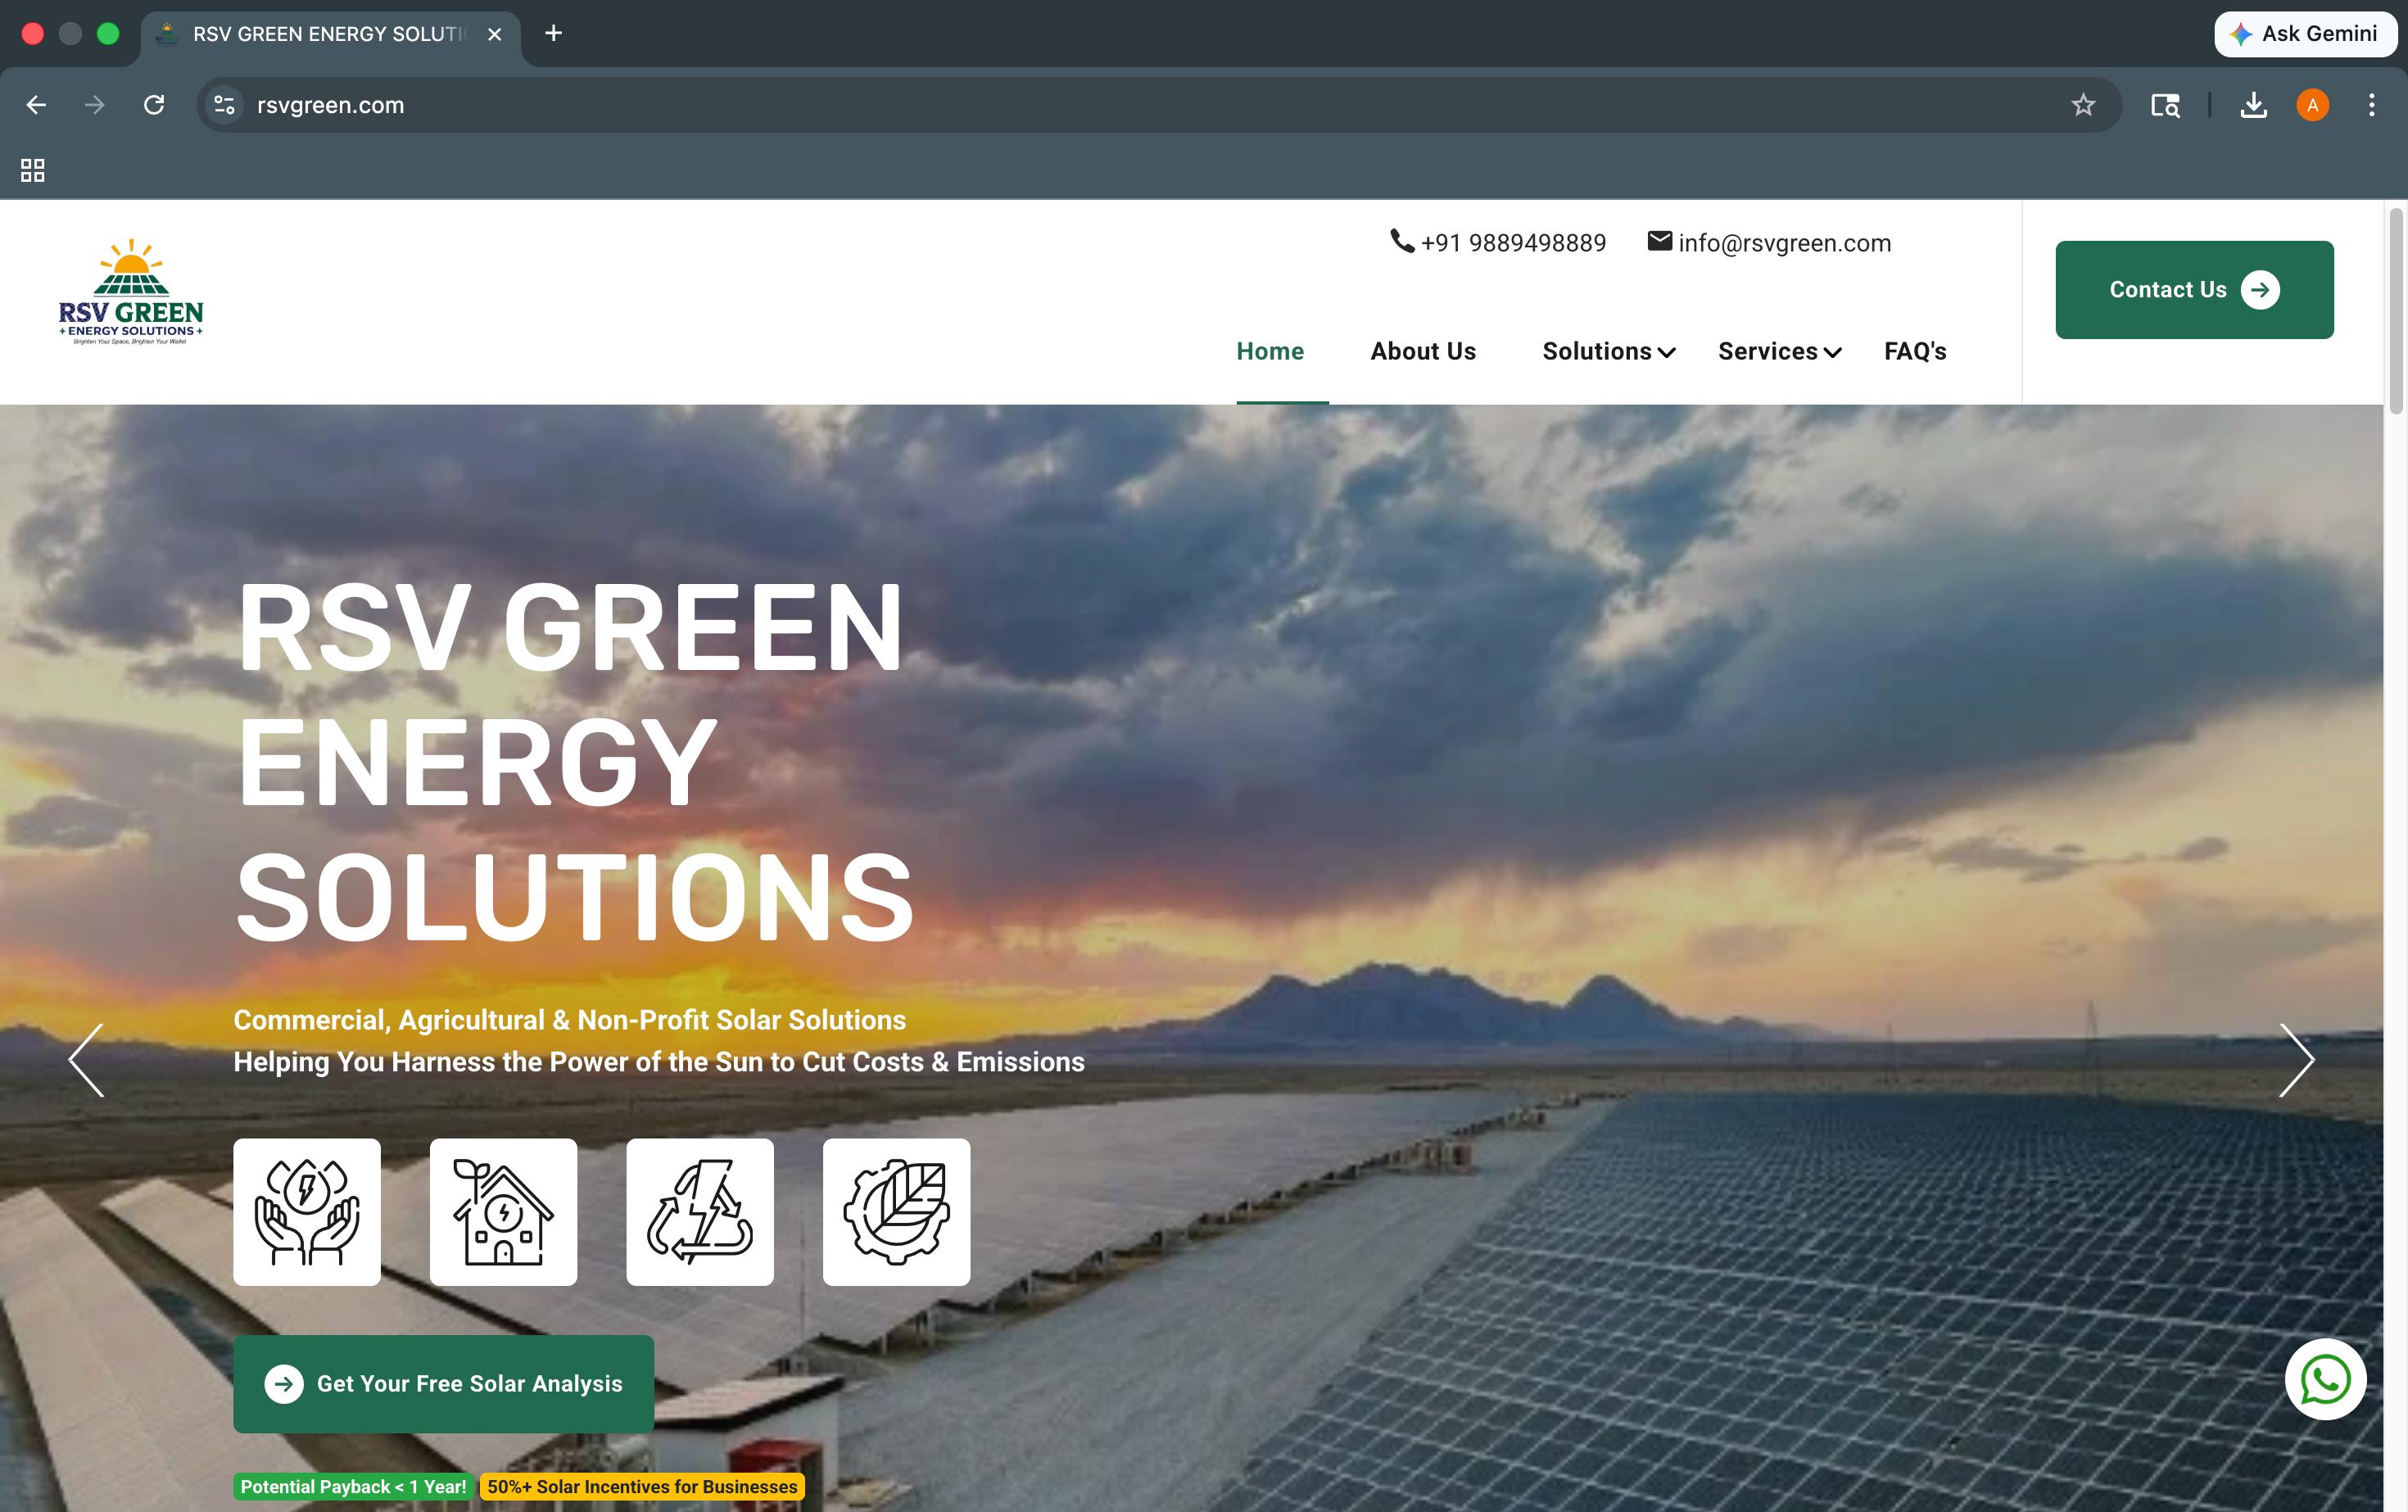Click the eco house energy icon
The image size is (2408, 1512).
[503, 1212]
